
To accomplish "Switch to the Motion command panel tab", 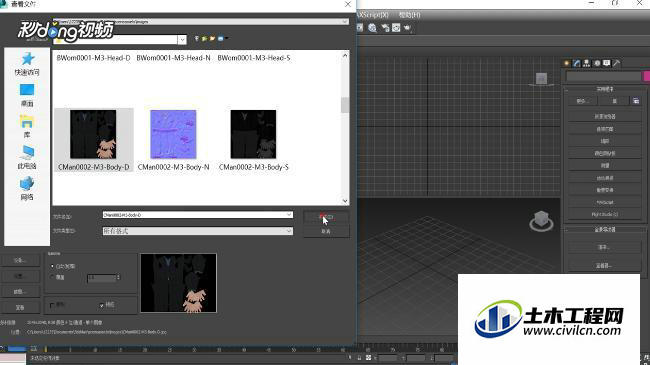I will click(597, 63).
